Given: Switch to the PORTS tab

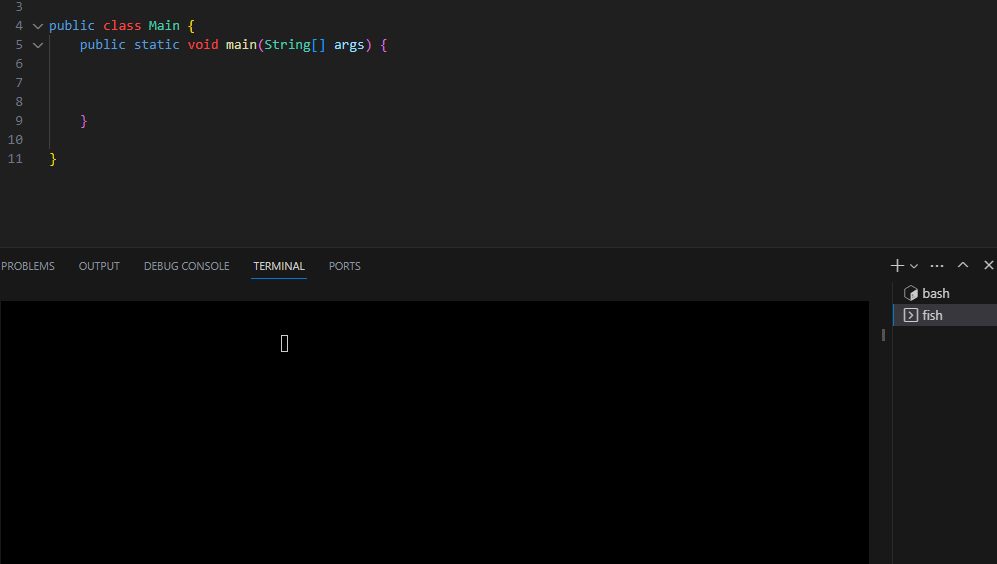Looking at the screenshot, I should [x=345, y=266].
